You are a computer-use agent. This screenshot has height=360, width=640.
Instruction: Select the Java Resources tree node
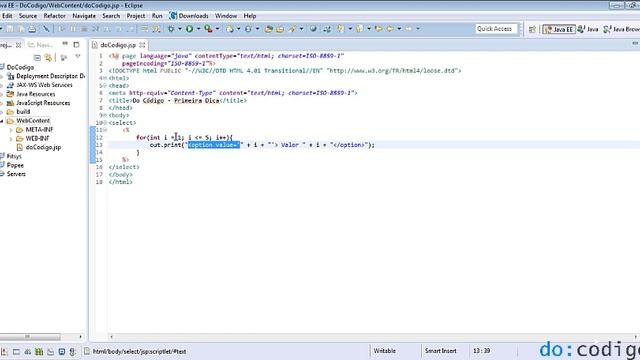[36, 94]
